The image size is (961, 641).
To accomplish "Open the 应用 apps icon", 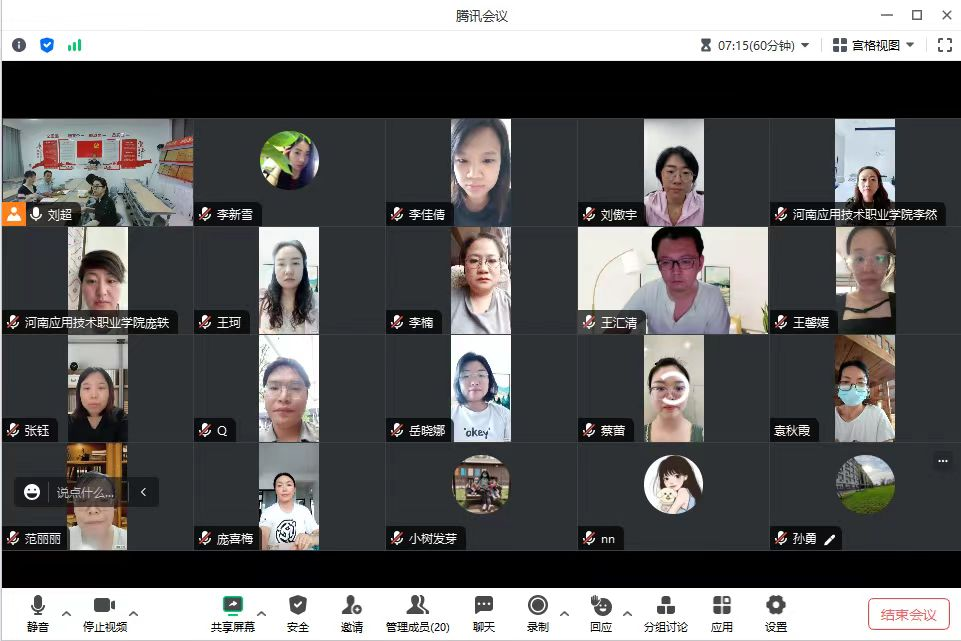I will tap(721, 612).
